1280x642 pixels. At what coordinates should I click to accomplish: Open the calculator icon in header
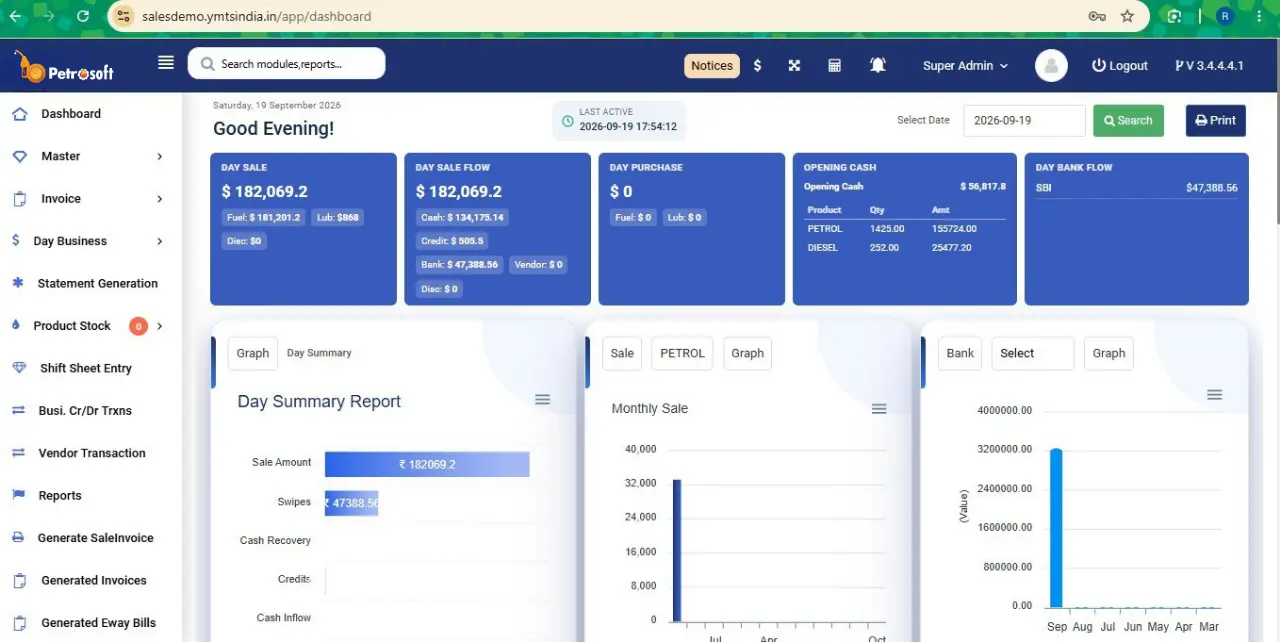834,66
